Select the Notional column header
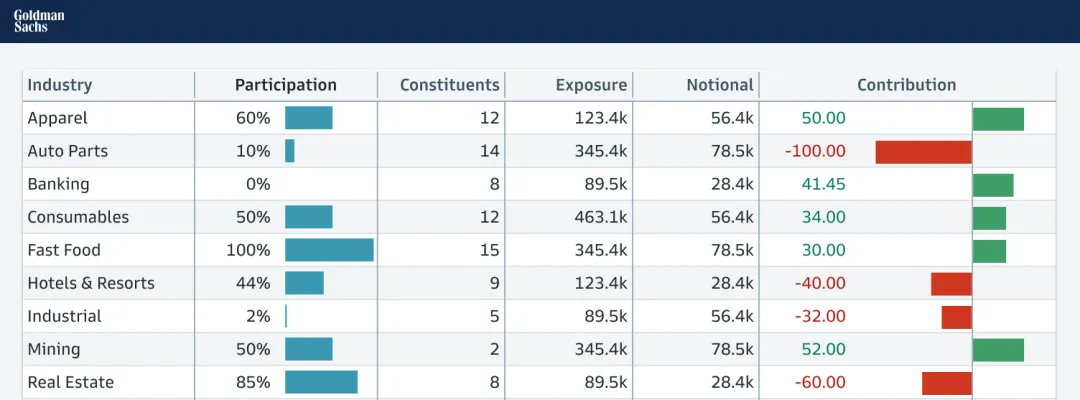This screenshot has height=400, width=1080. [x=719, y=85]
